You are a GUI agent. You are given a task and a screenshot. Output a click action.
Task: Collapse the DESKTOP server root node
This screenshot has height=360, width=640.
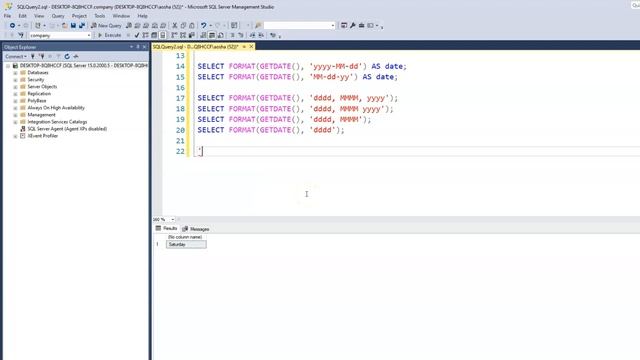pos(8,66)
